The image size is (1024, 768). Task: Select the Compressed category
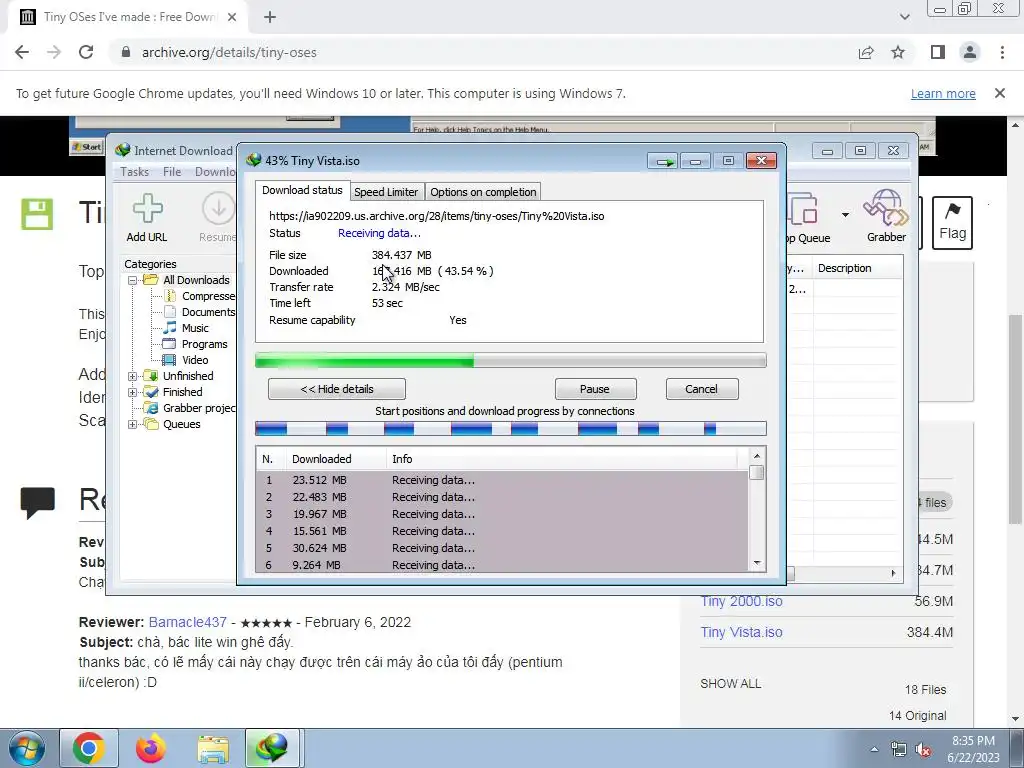tap(199, 296)
